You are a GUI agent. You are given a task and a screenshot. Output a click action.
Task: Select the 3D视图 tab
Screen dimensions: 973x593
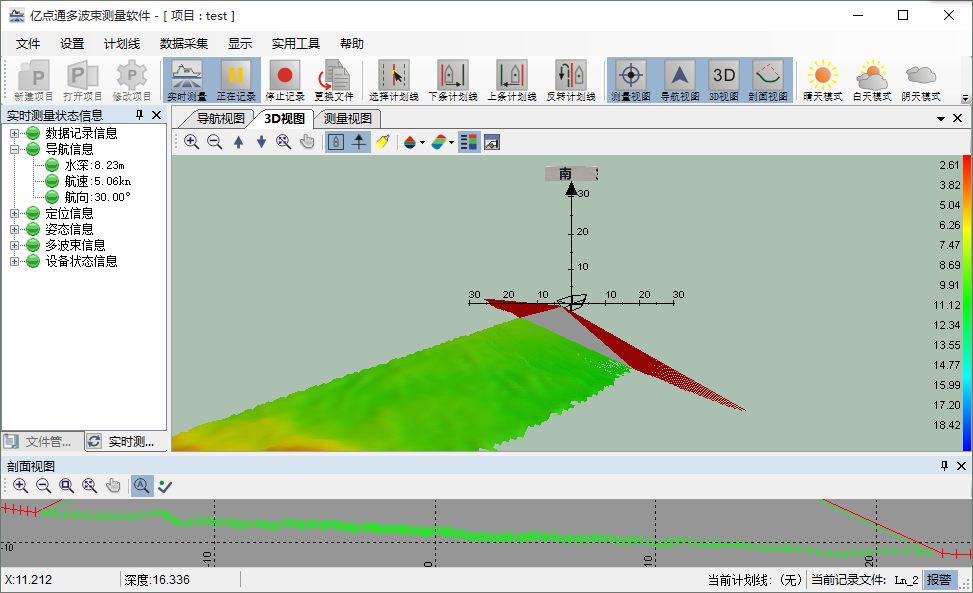pyautogui.click(x=284, y=118)
